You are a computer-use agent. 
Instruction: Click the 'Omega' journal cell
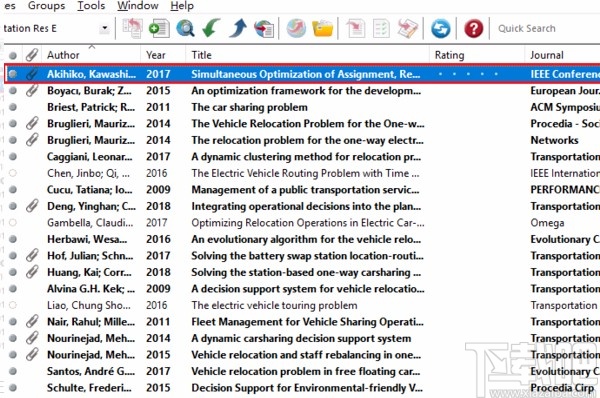coord(547,222)
